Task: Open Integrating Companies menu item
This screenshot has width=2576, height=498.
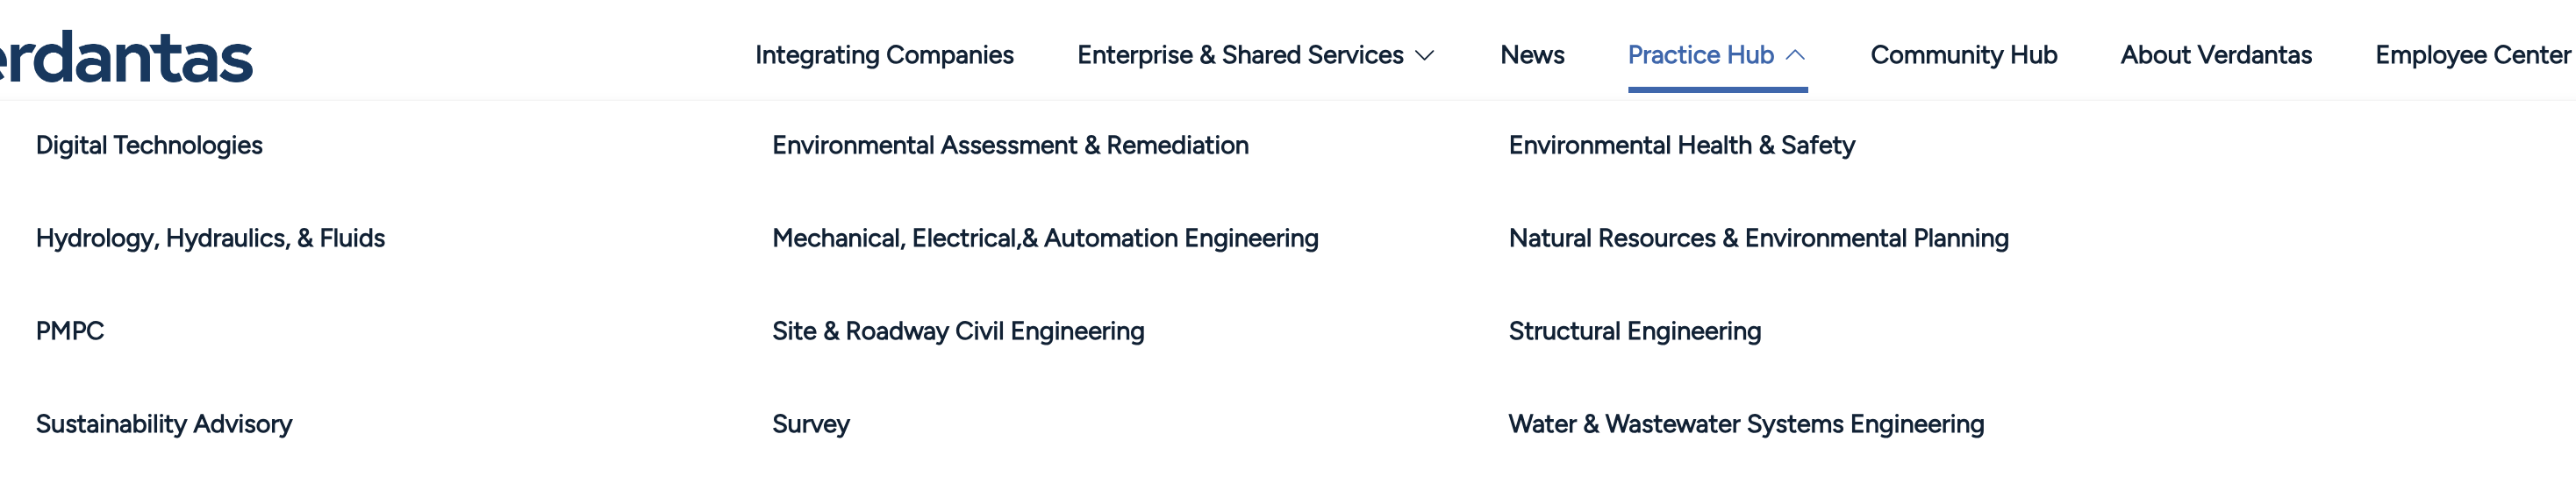Action: click(884, 56)
